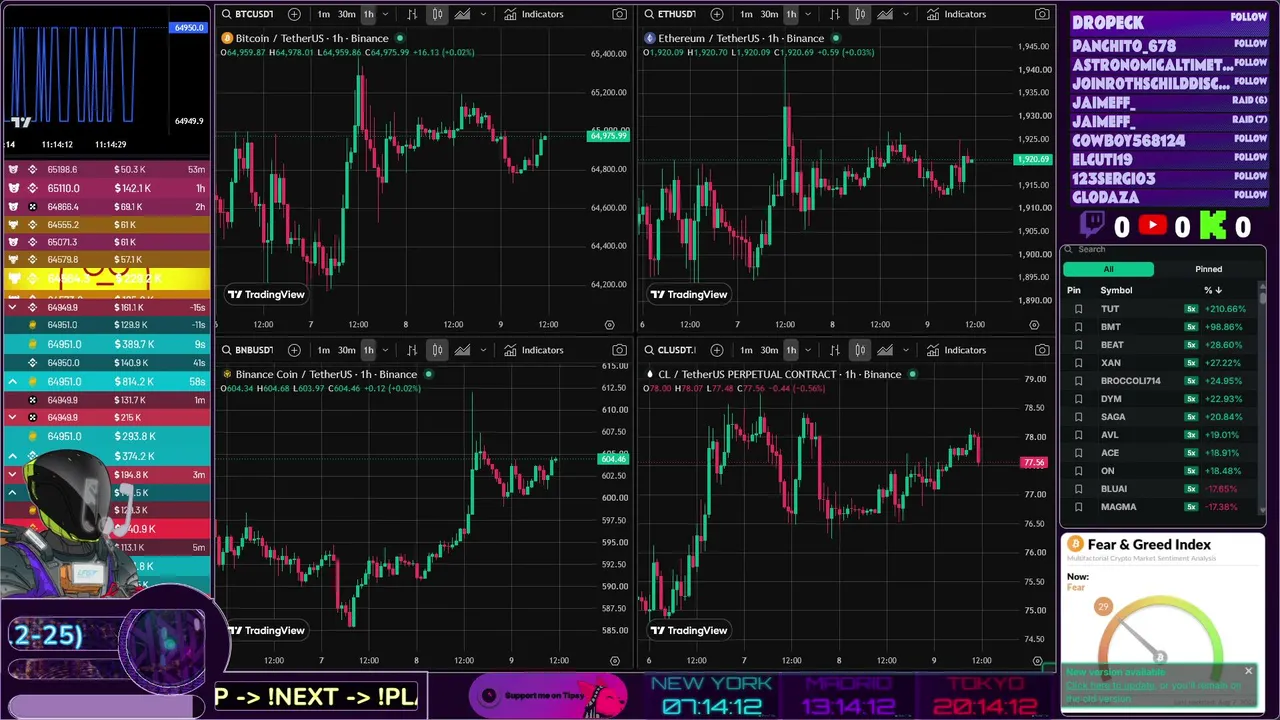Open chart settings gear on the ETHUSDT chart
This screenshot has width=1280, height=720.
(x=1033, y=325)
